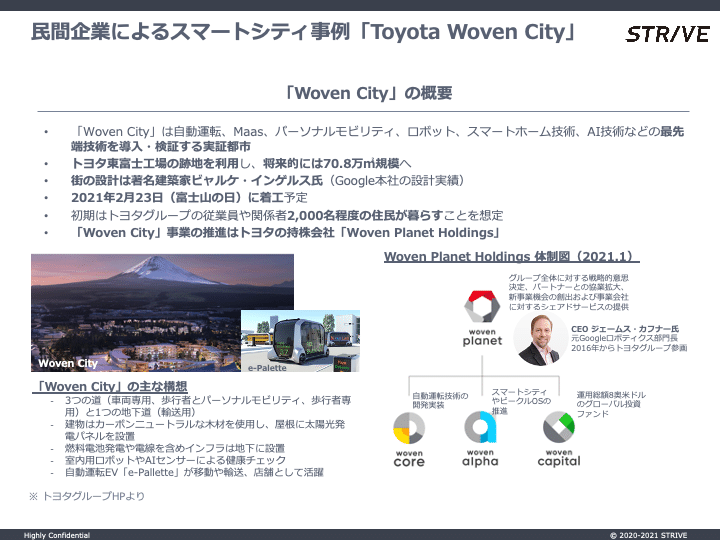Click the STRIVE logo
This screenshot has width=720, height=540.
(668, 34)
